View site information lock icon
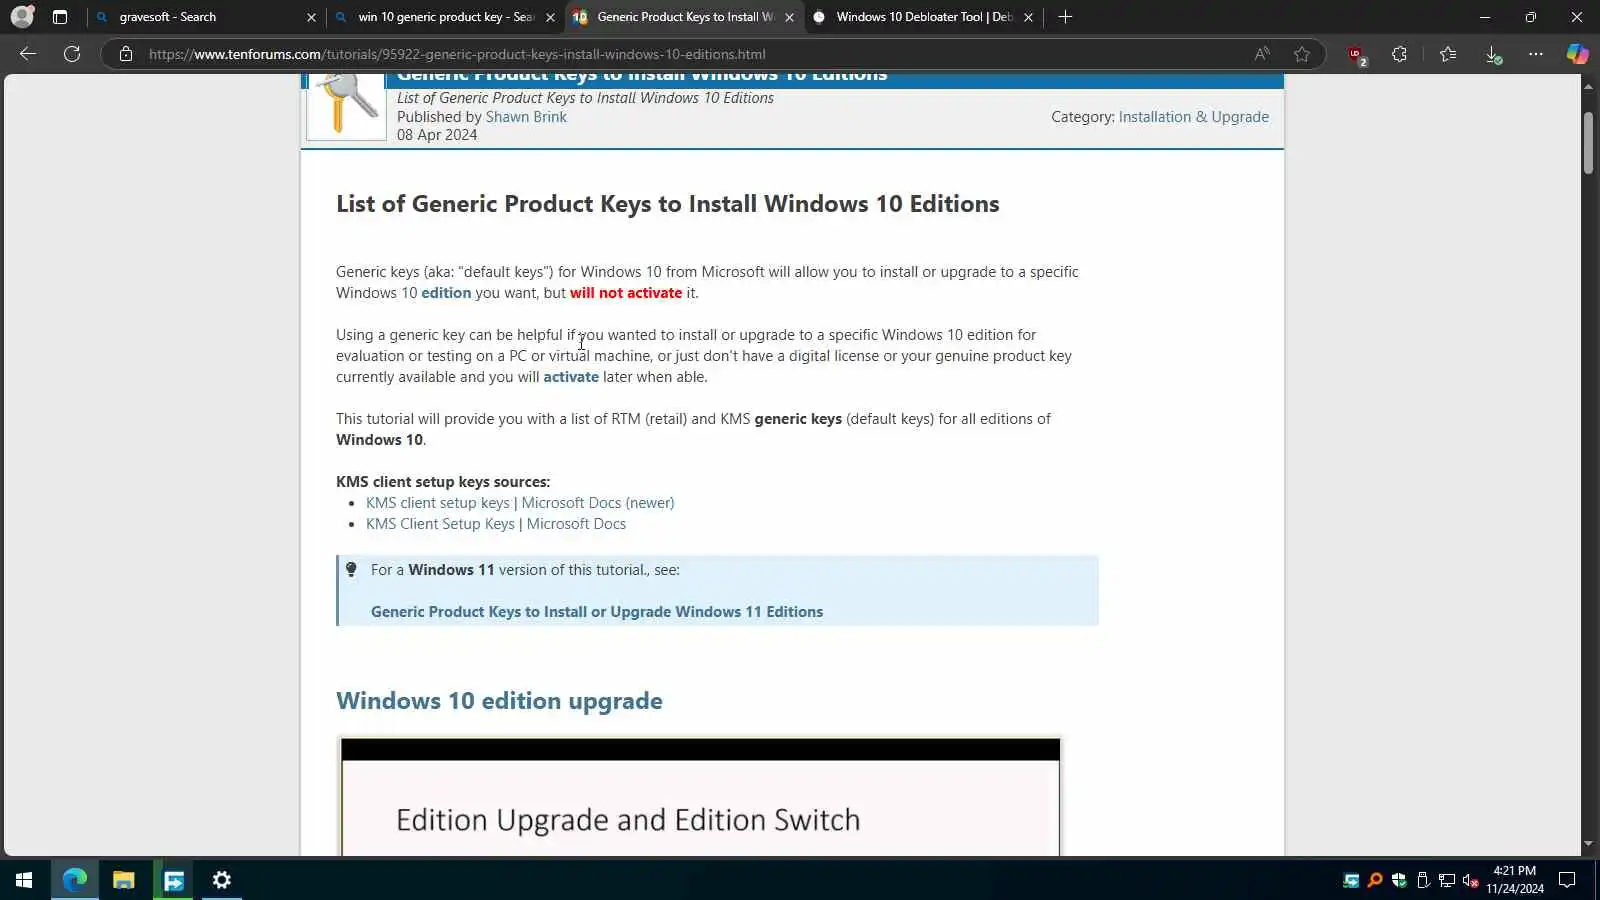Image resolution: width=1600 pixels, height=900 pixels. click(126, 54)
